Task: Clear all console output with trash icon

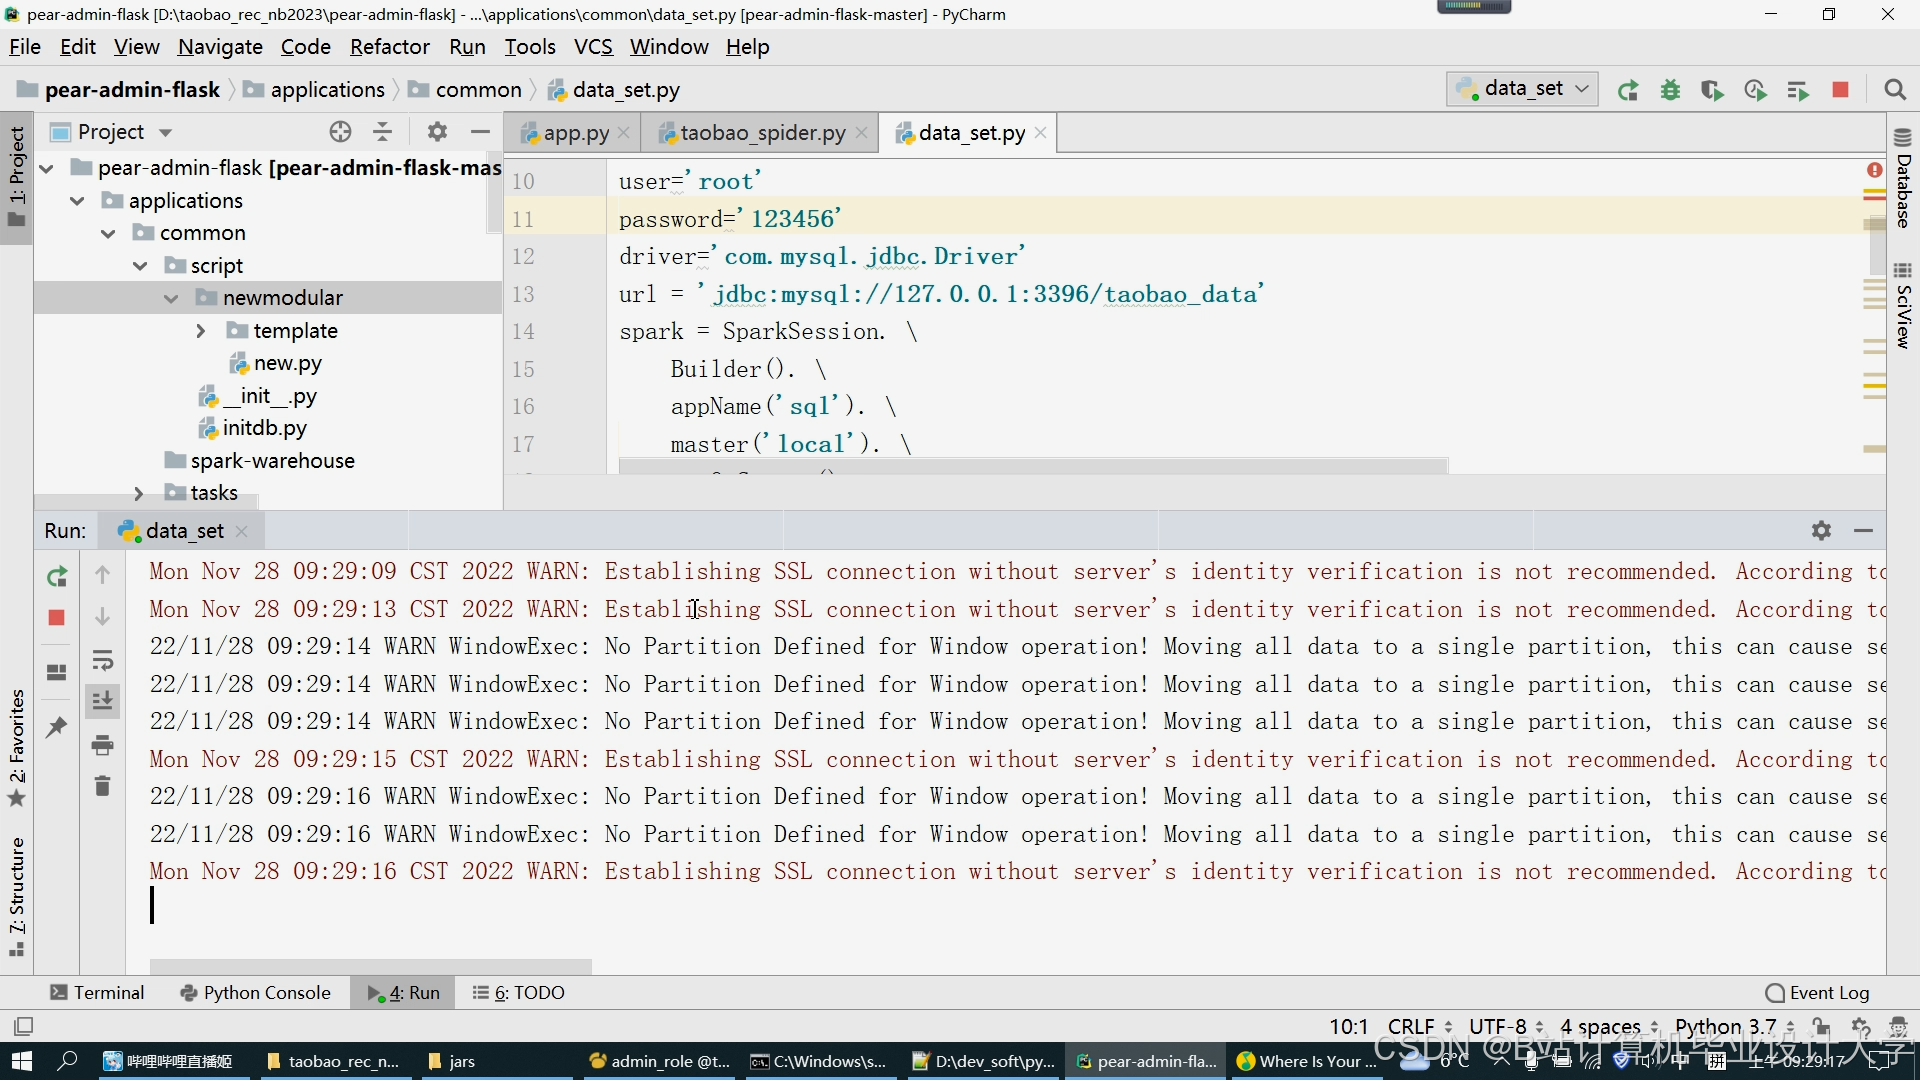Action: [102, 786]
